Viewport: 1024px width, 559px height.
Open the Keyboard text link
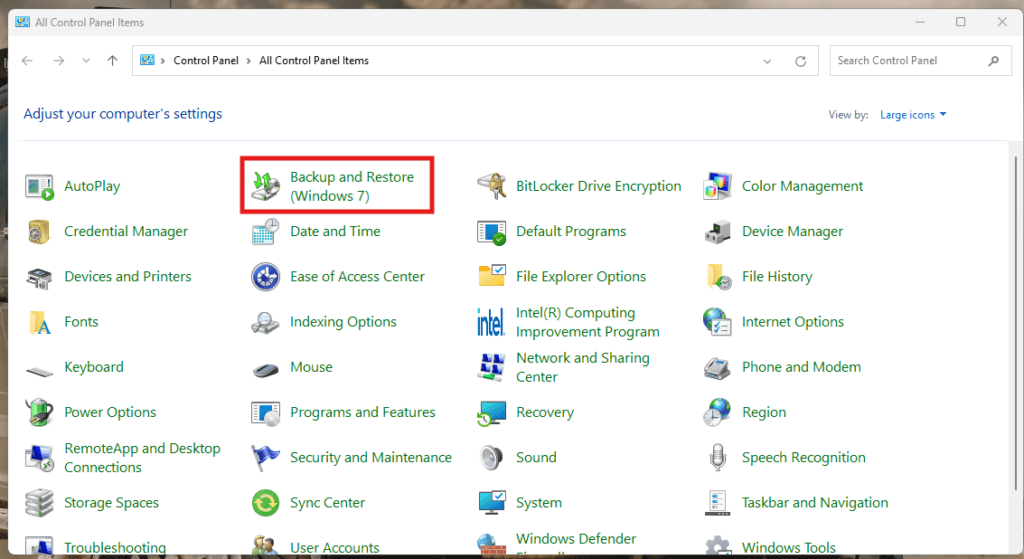pyautogui.click(x=93, y=367)
